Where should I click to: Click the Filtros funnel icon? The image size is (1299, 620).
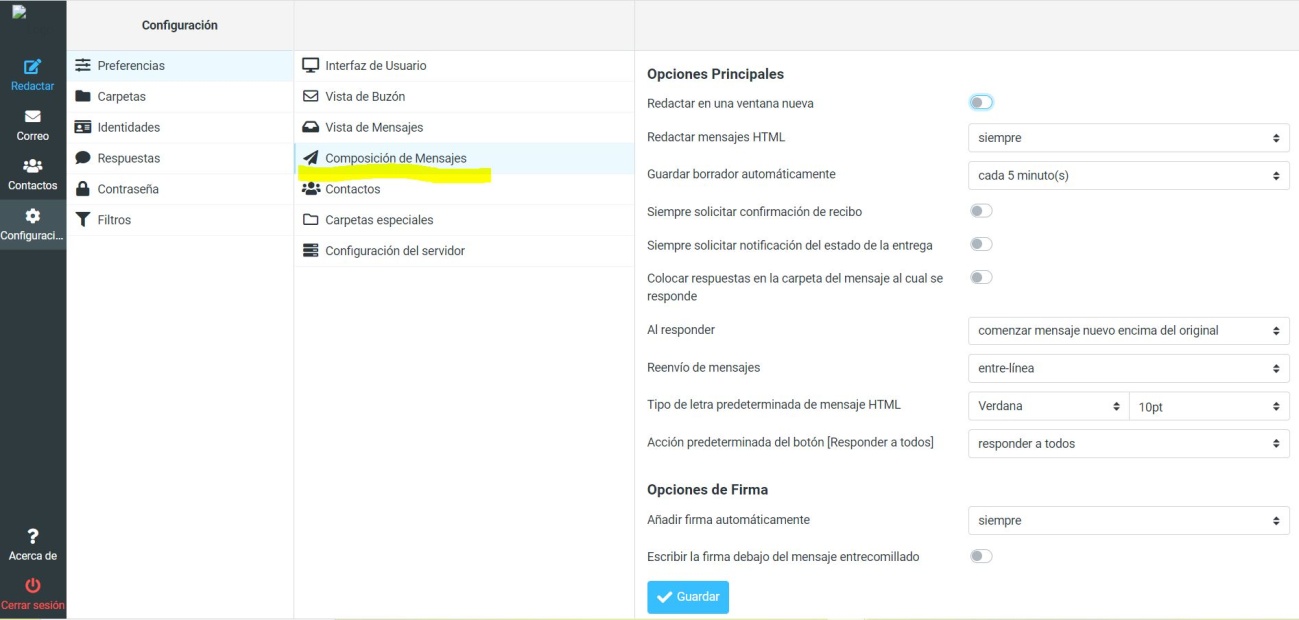coord(83,220)
